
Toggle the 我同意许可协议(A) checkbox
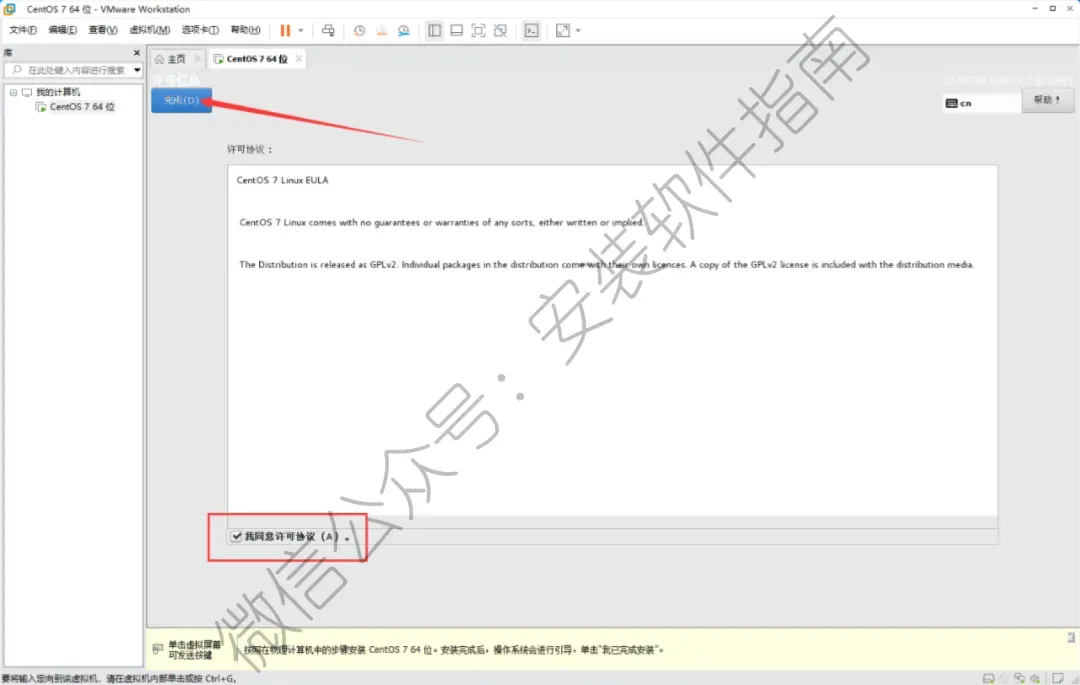click(236, 536)
